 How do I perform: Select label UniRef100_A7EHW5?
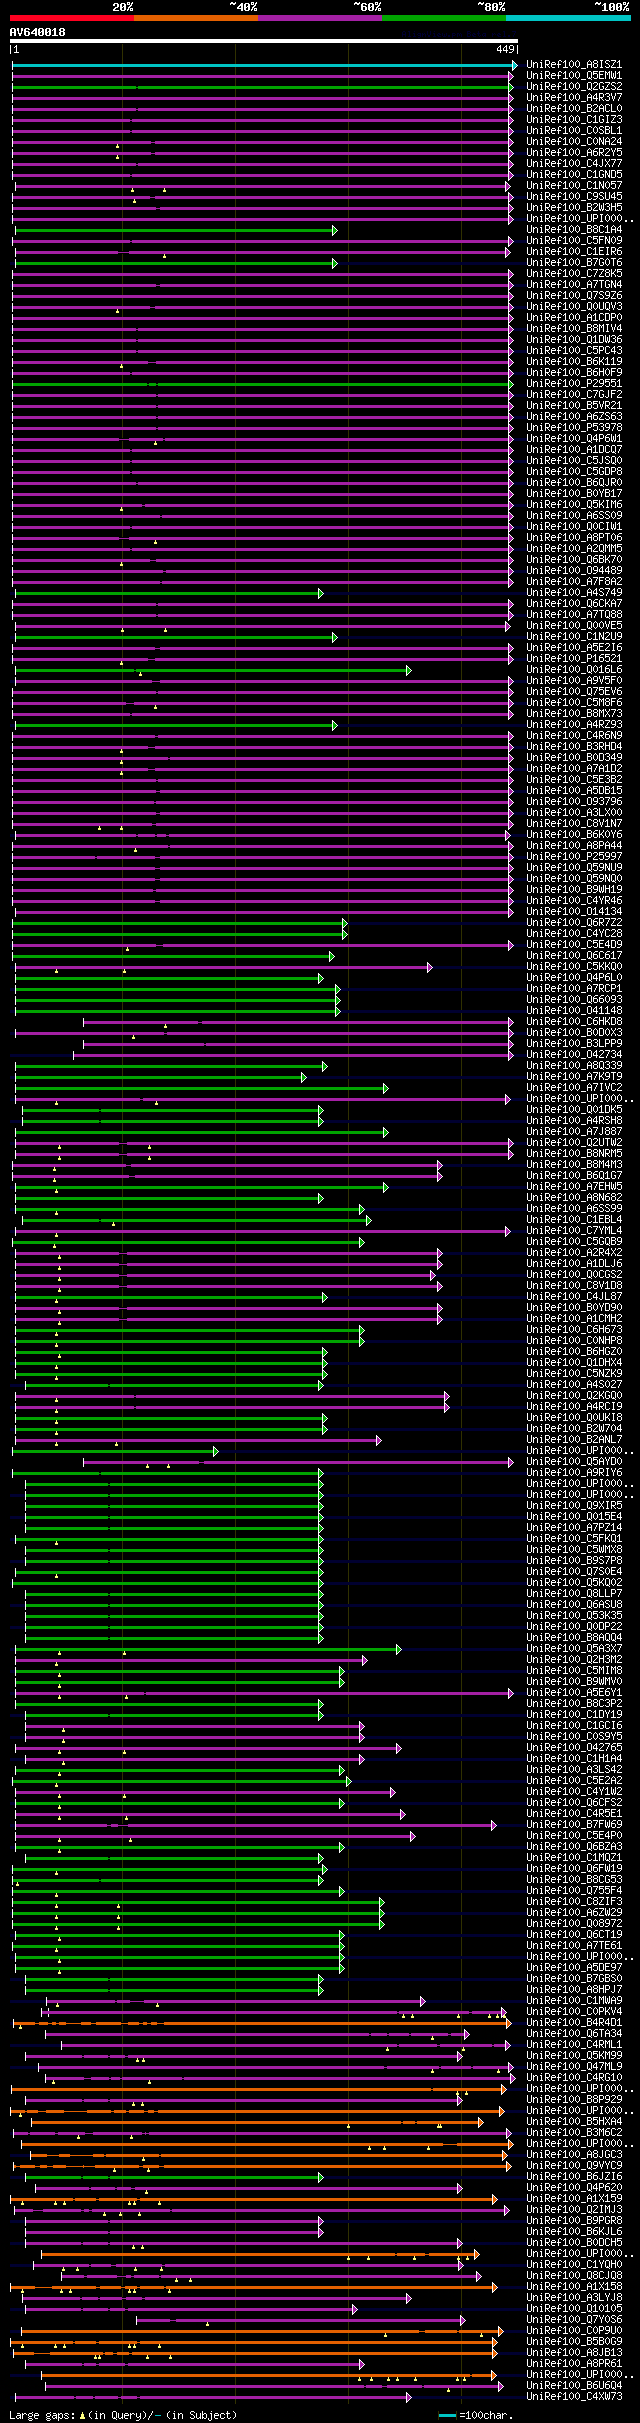click(x=574, y=1187)
